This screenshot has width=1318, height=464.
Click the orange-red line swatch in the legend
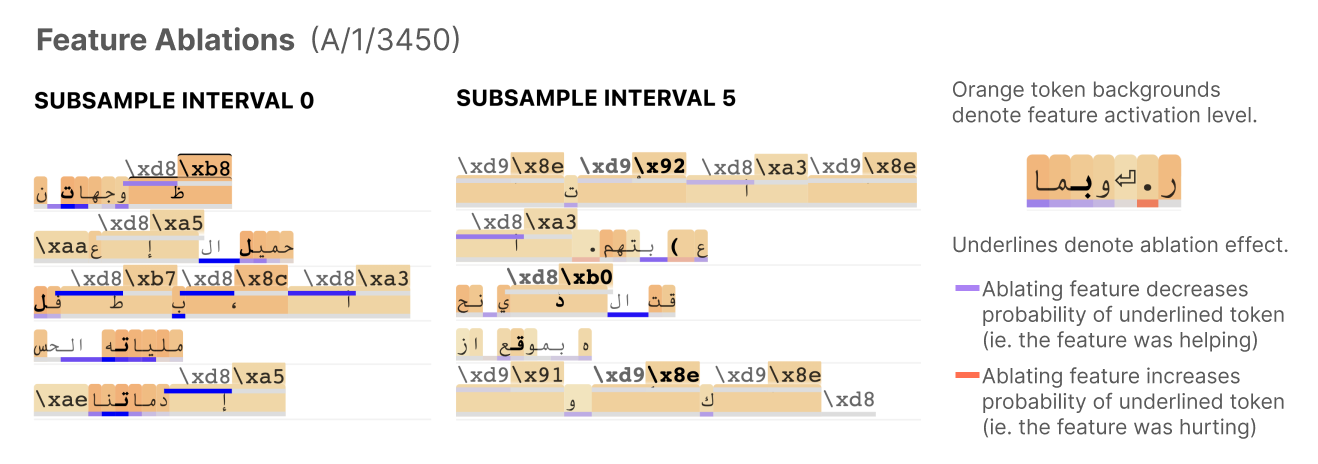(x=967, y=375)
